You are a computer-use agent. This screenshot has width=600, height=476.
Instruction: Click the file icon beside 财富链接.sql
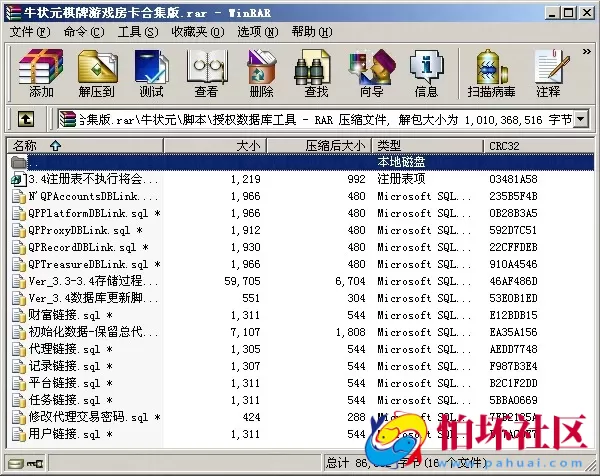click(x=19, y=315)
